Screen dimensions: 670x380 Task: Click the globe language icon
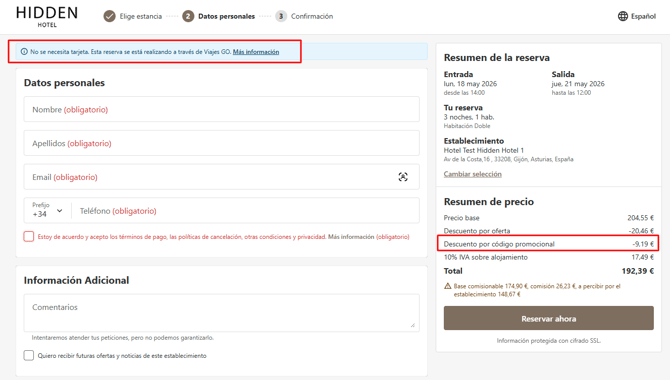point(623,16)
